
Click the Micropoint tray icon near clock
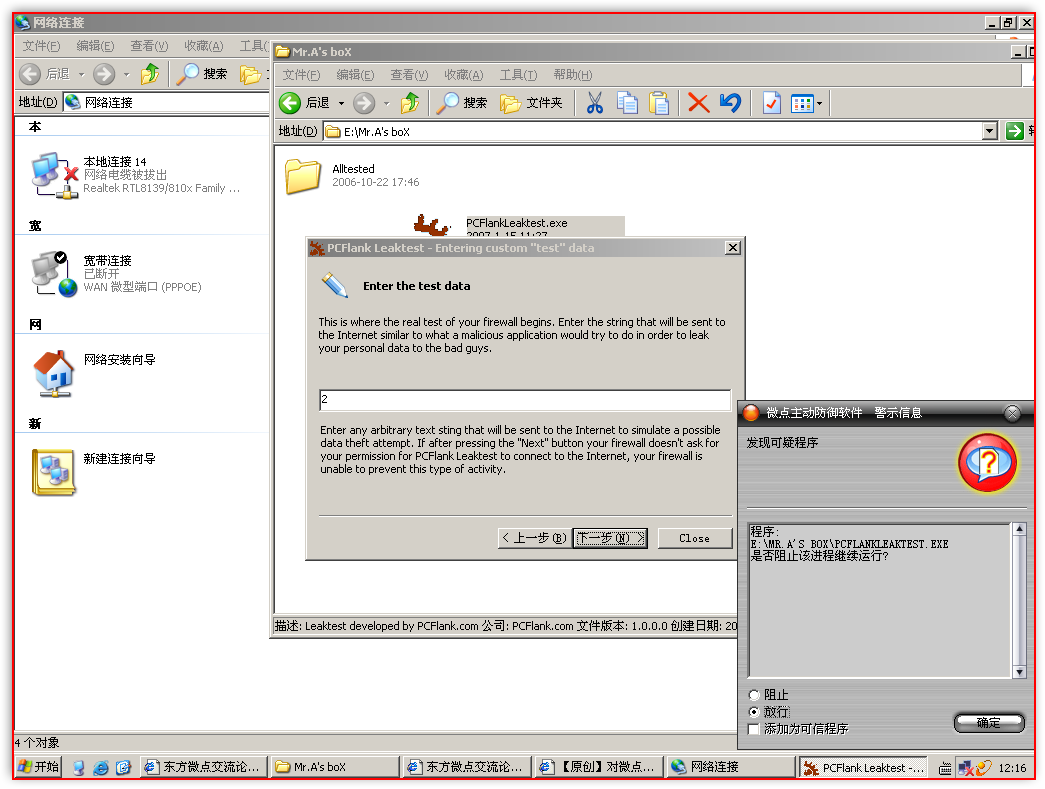point(982,768)
